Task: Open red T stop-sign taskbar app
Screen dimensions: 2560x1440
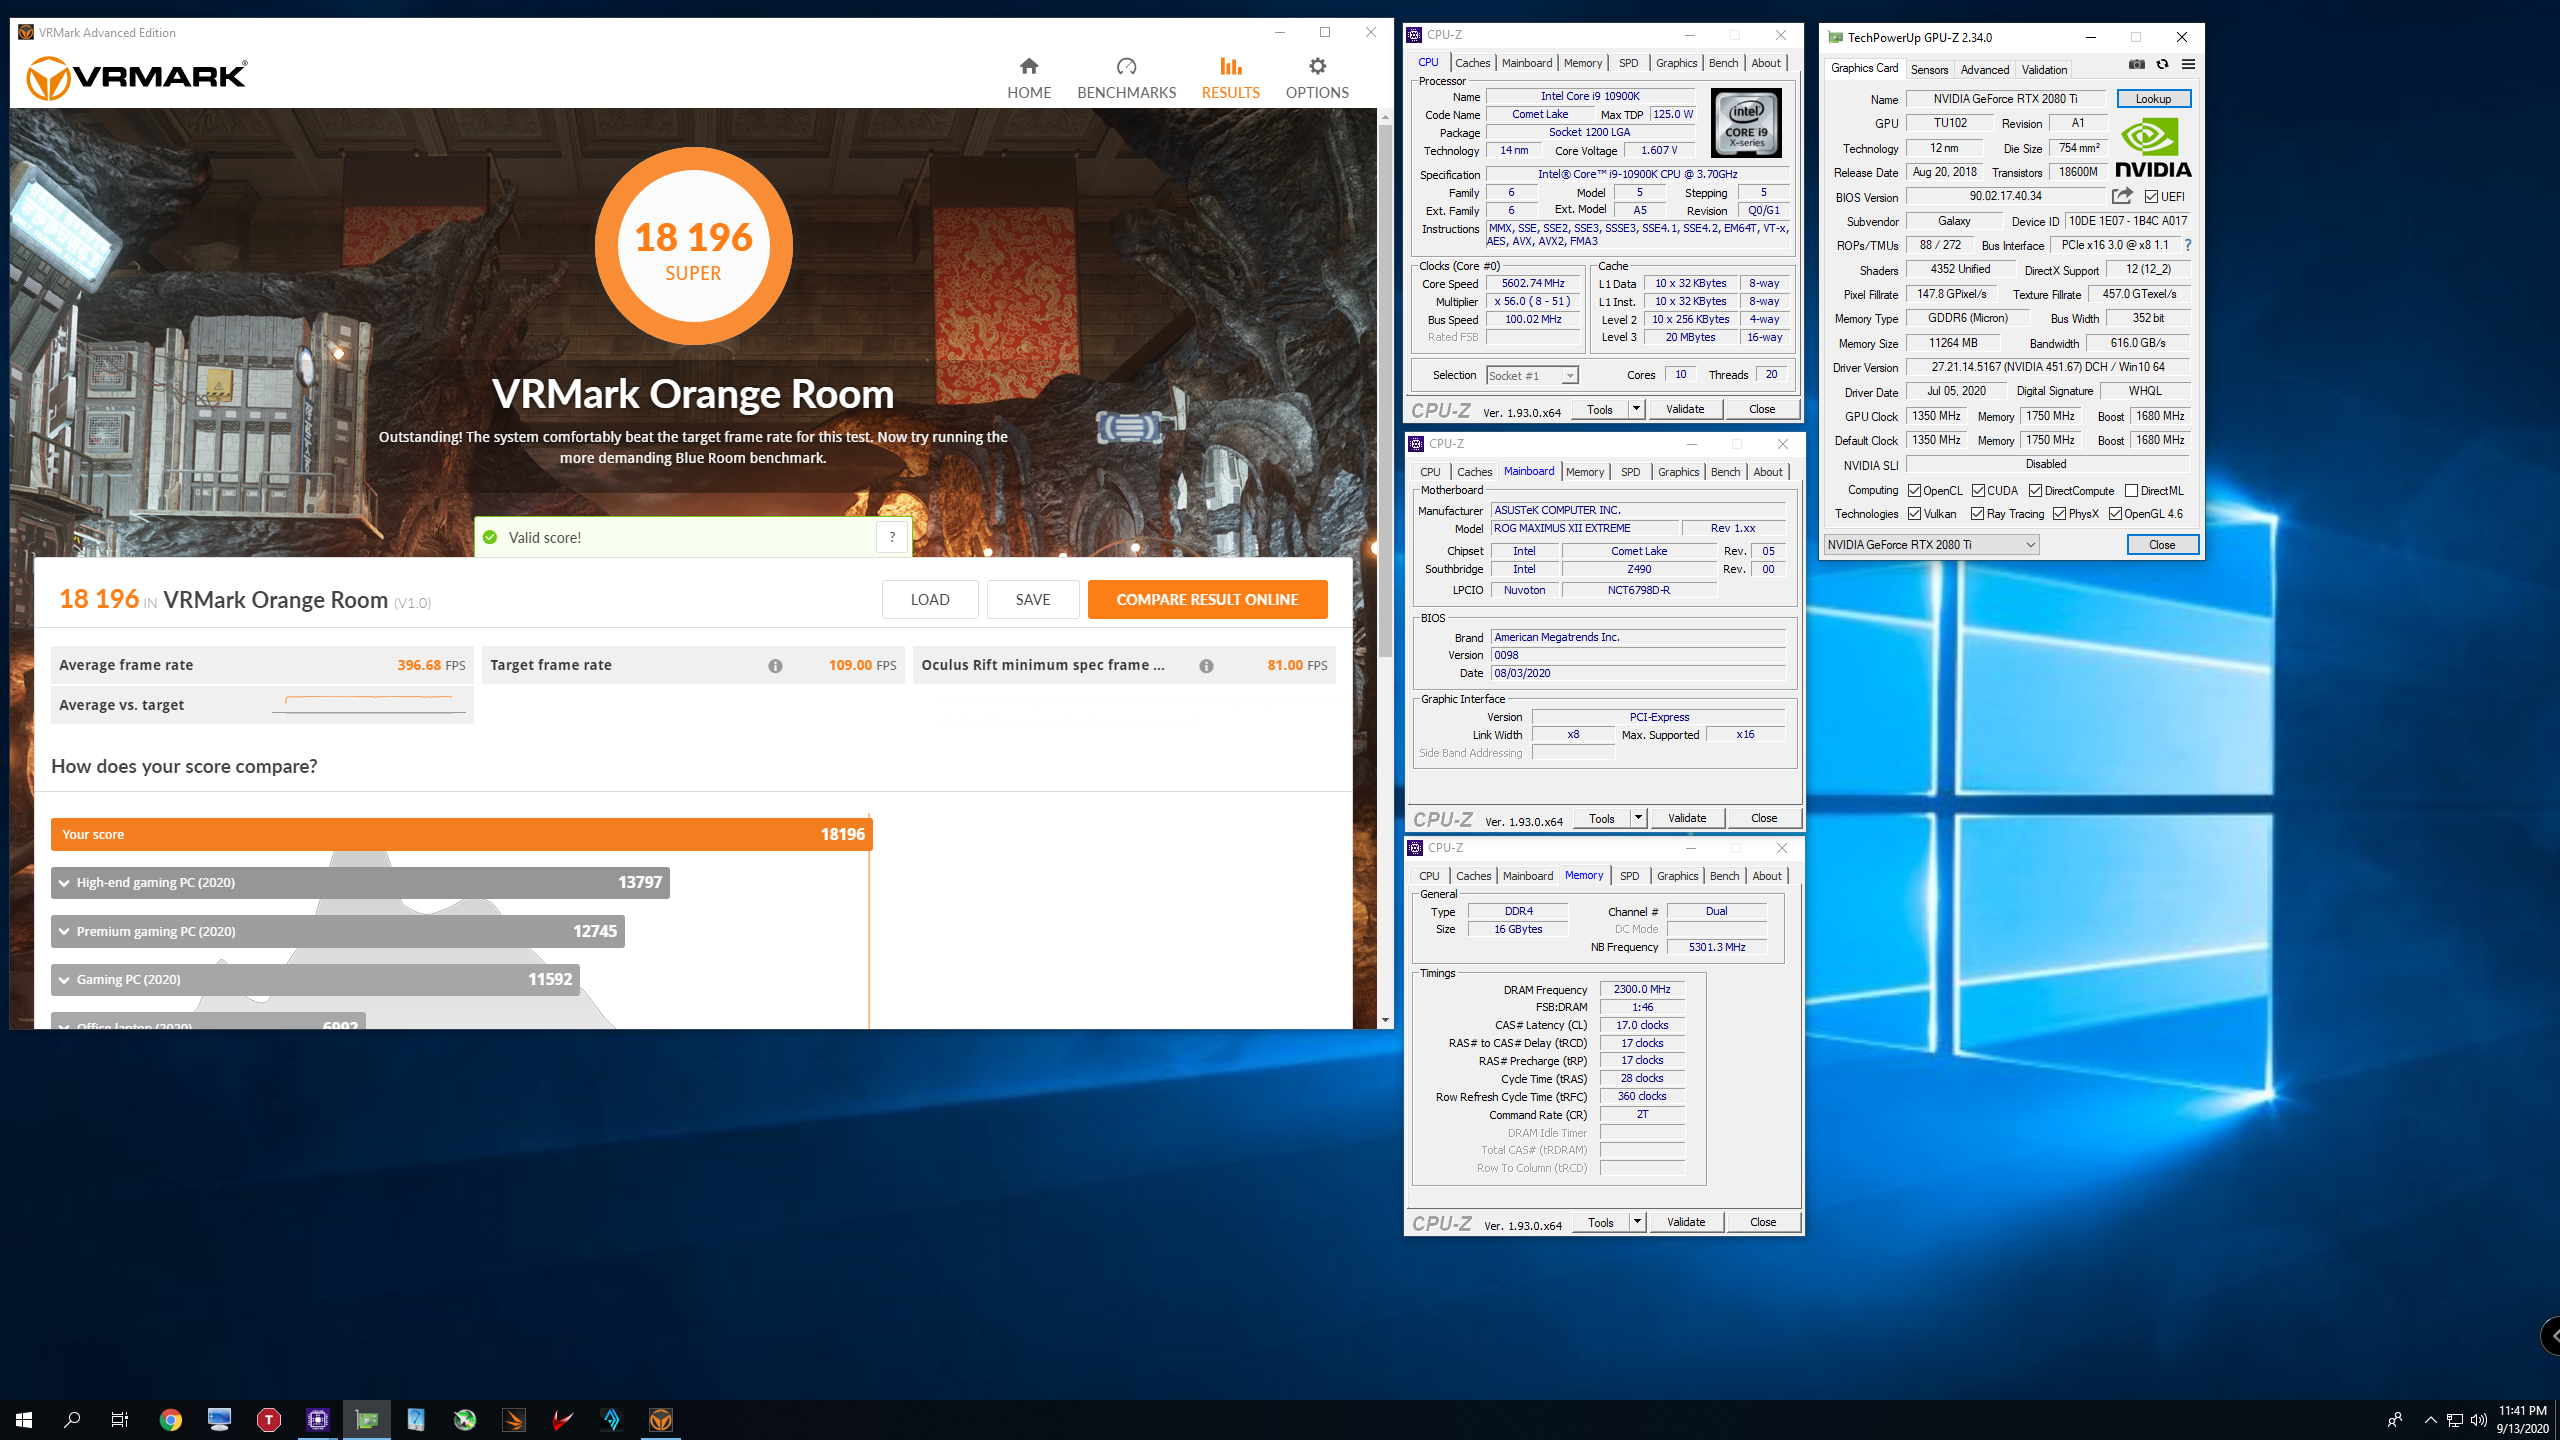Action: click(269, 1419)
